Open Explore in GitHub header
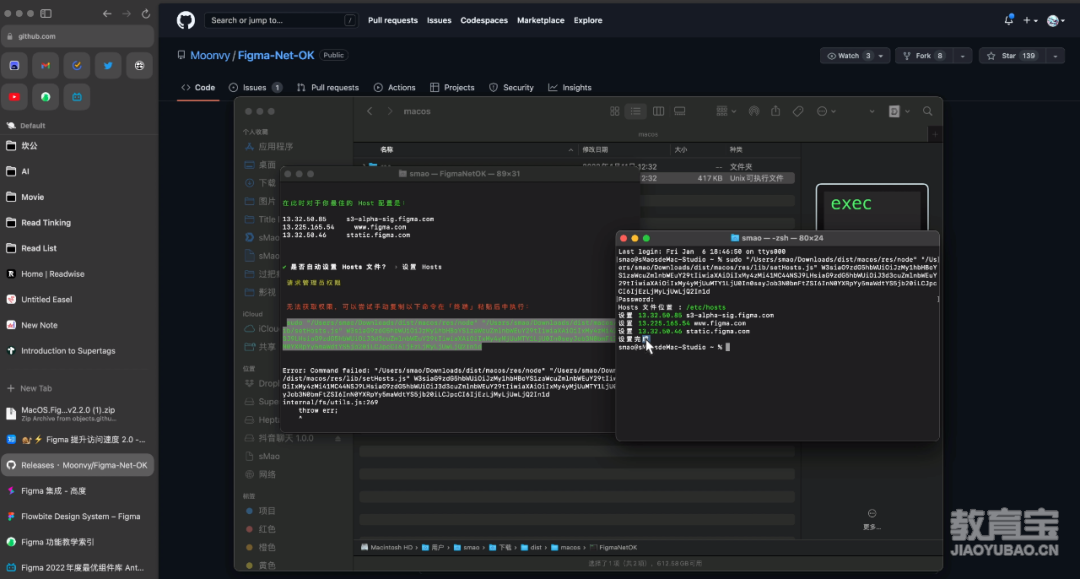 (x=588, y=21)
